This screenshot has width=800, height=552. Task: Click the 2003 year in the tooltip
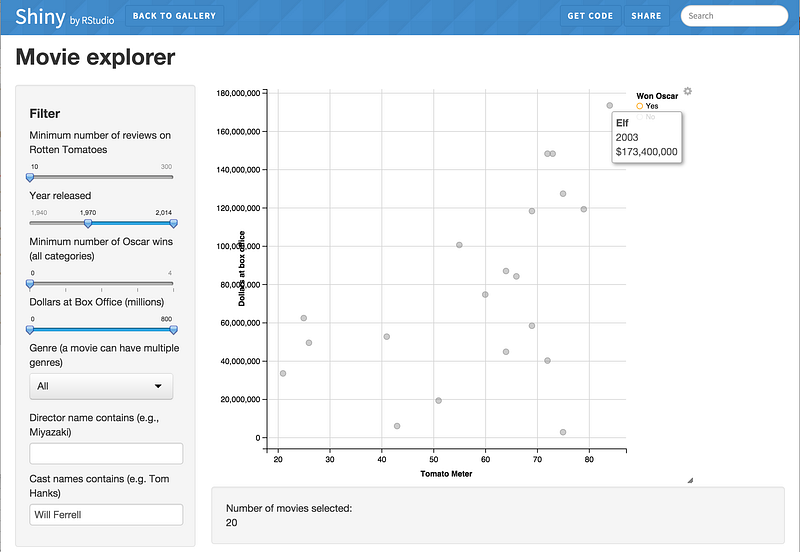627,137
